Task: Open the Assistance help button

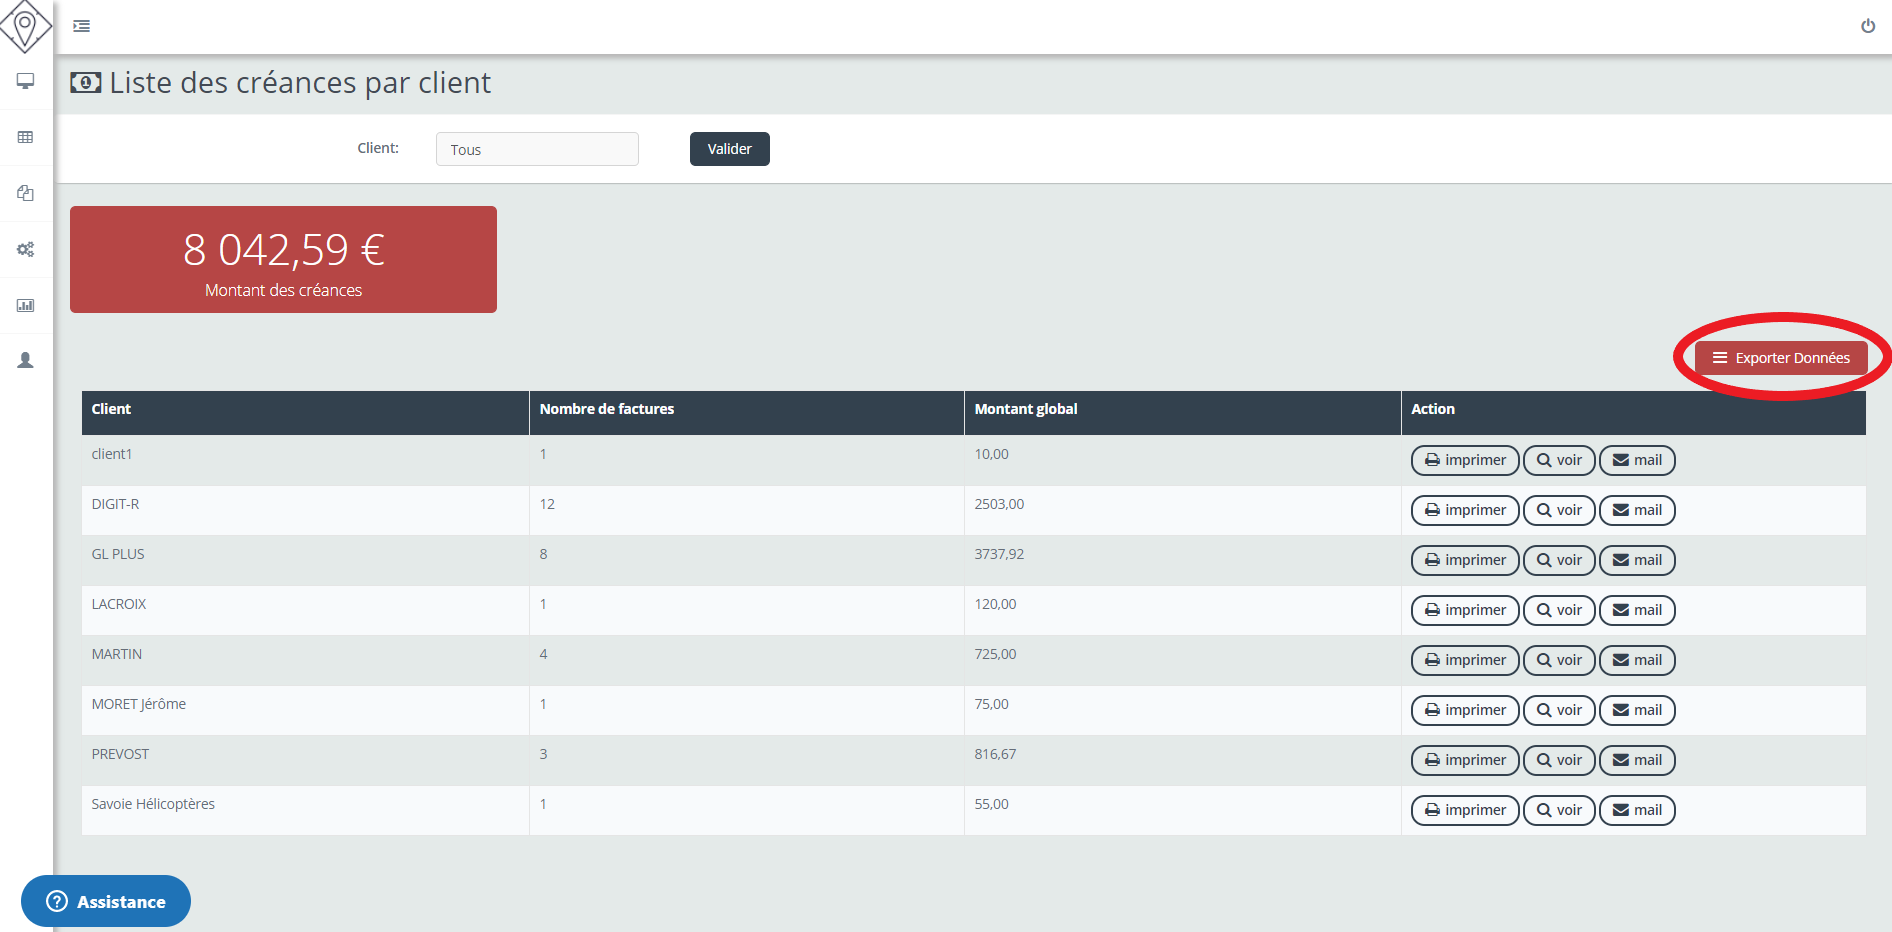Action: [106, 901]
